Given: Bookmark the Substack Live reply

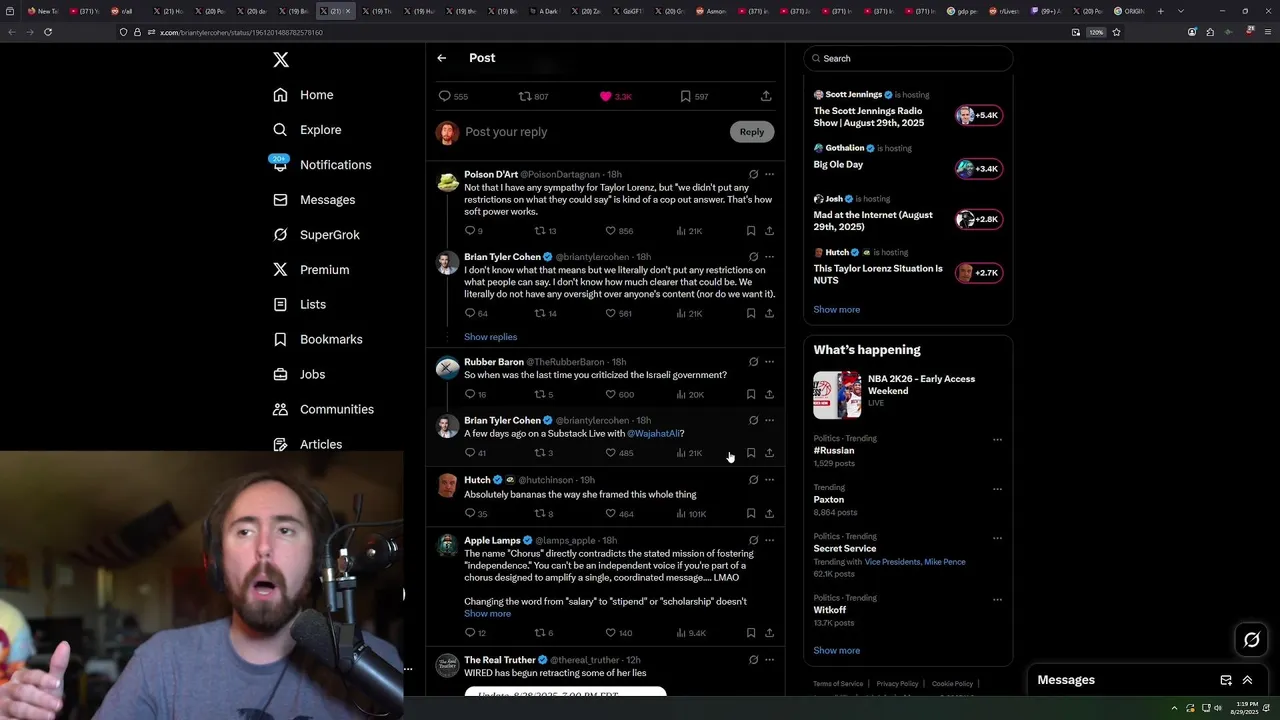Looking at the screenshot, I should tap(751, 453).
